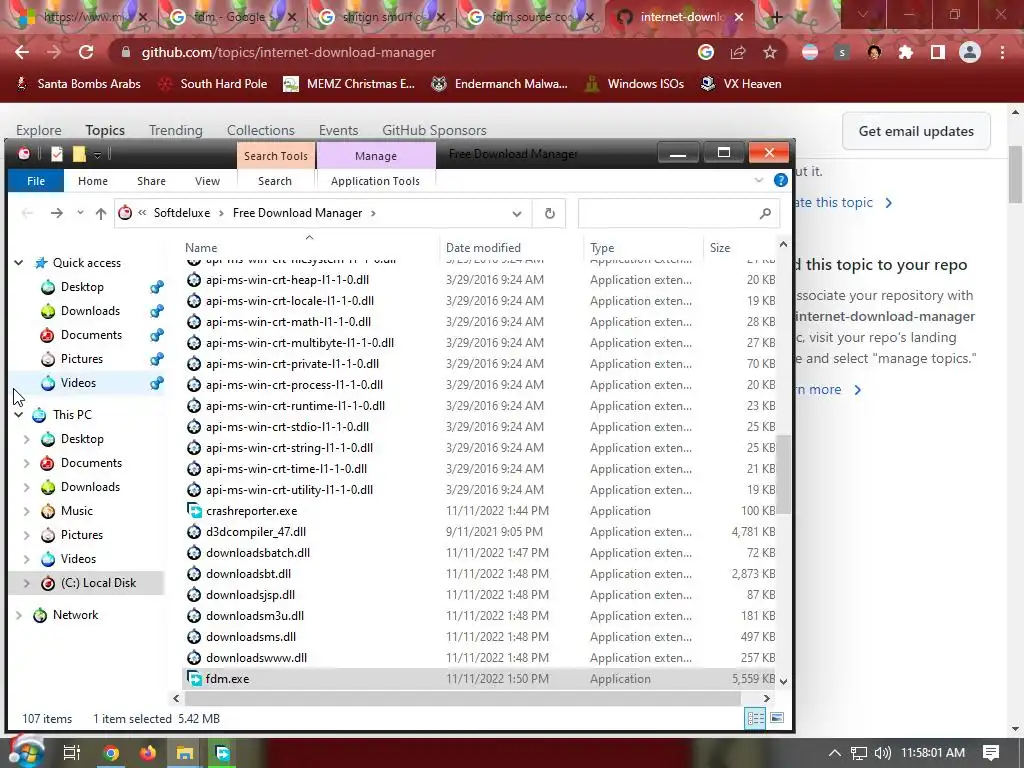The width and height of the screenshot is (1024, 768).
Task: Open the Chrome profile avatar icon
Action: 970,52
